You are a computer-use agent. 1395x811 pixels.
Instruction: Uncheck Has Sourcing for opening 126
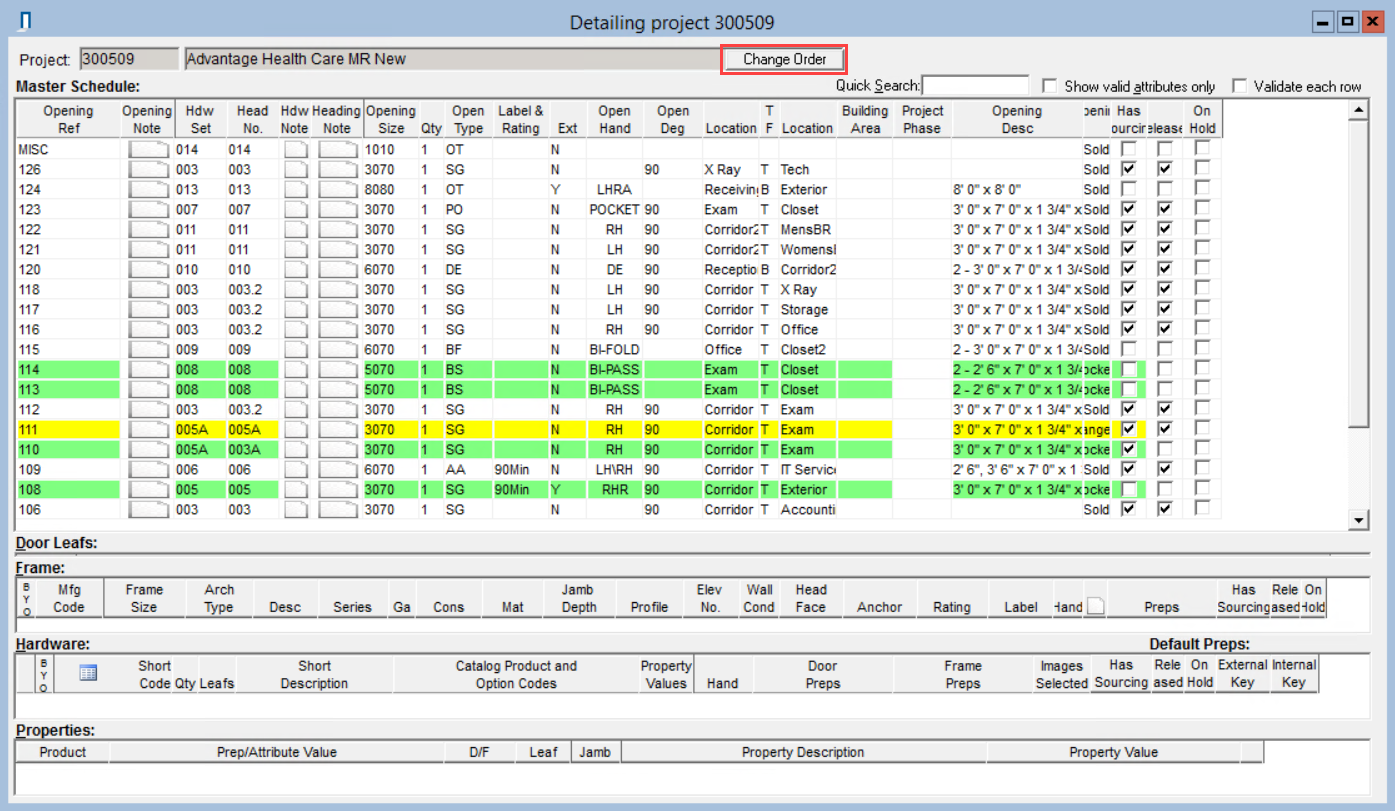click(x=1129, y=170)
